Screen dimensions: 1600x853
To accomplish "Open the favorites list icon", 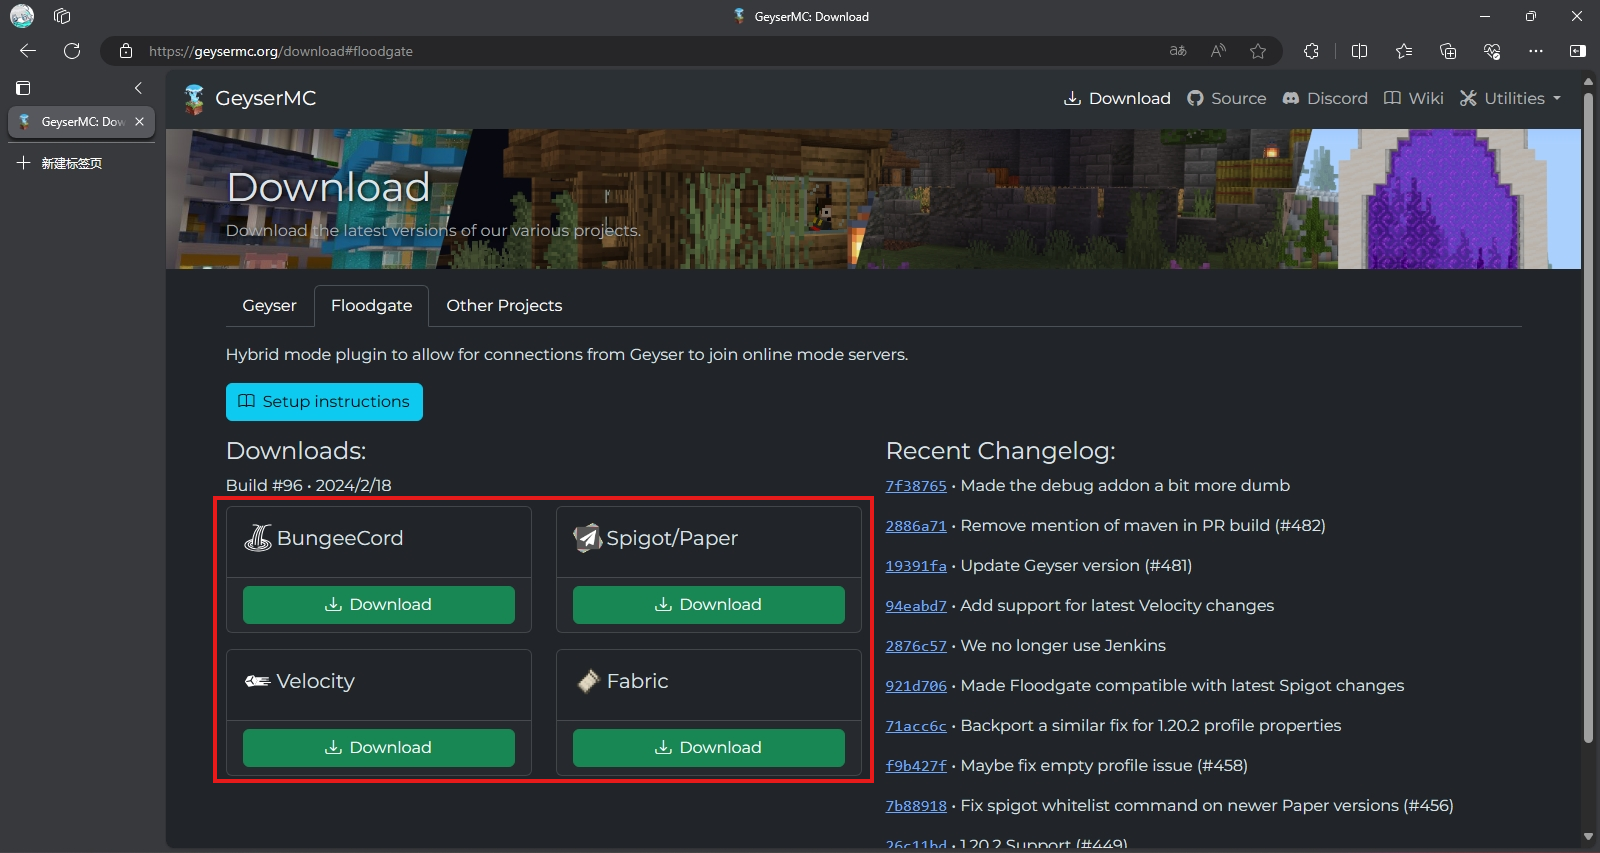I will click(1404, 51).
